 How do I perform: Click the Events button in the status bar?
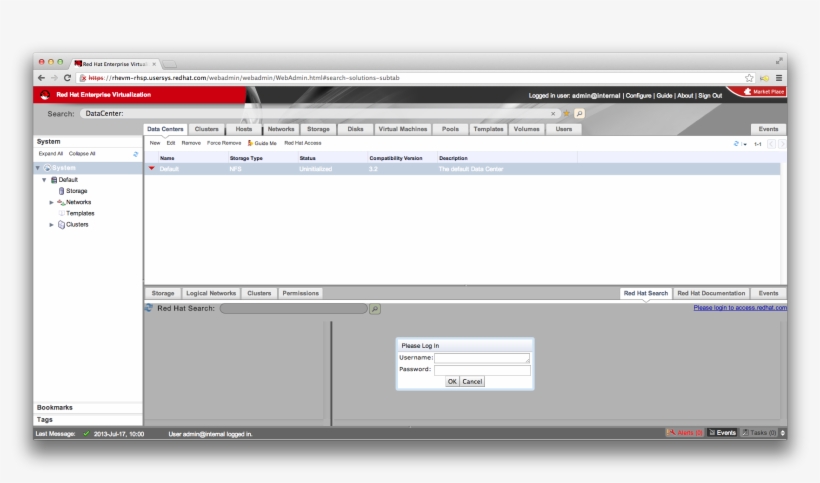click(722, 433)
